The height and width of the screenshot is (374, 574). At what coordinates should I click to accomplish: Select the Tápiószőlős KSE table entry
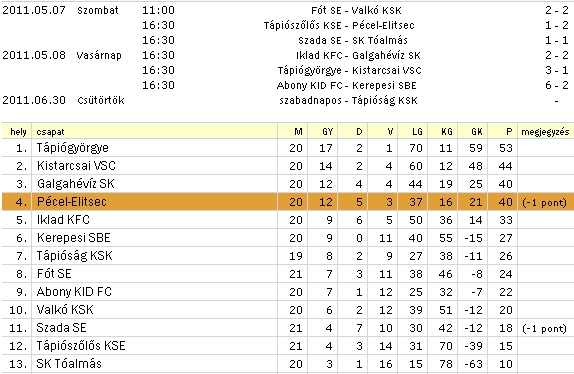coord(81,345)
